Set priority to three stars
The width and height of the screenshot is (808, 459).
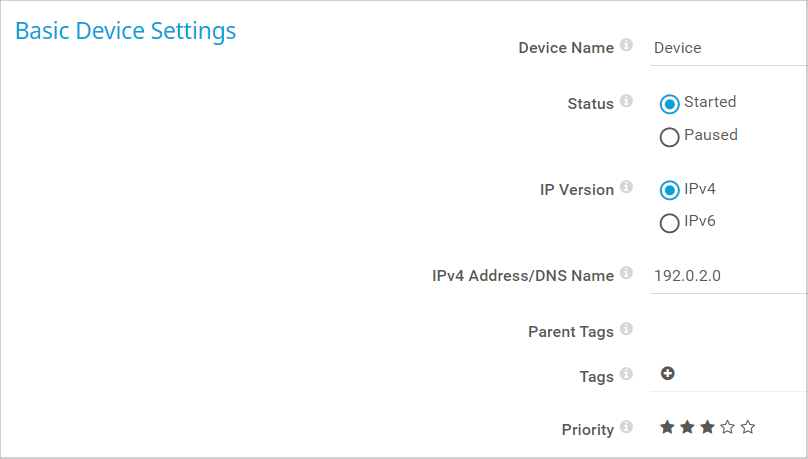(707, 427)
